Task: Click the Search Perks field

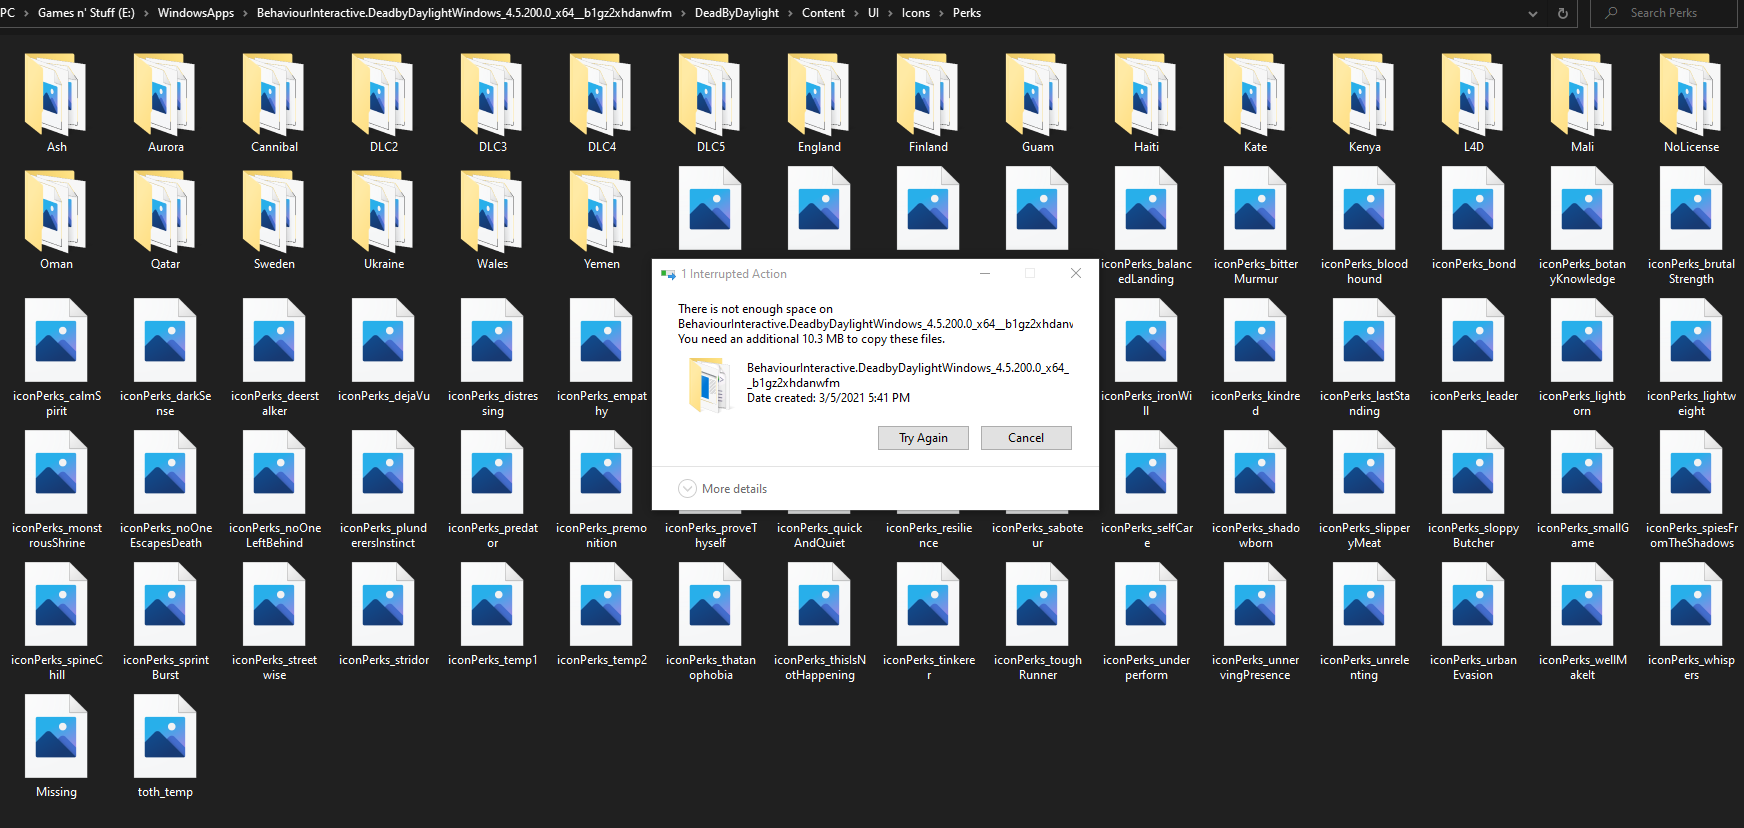Action: tap(1665, 13)
